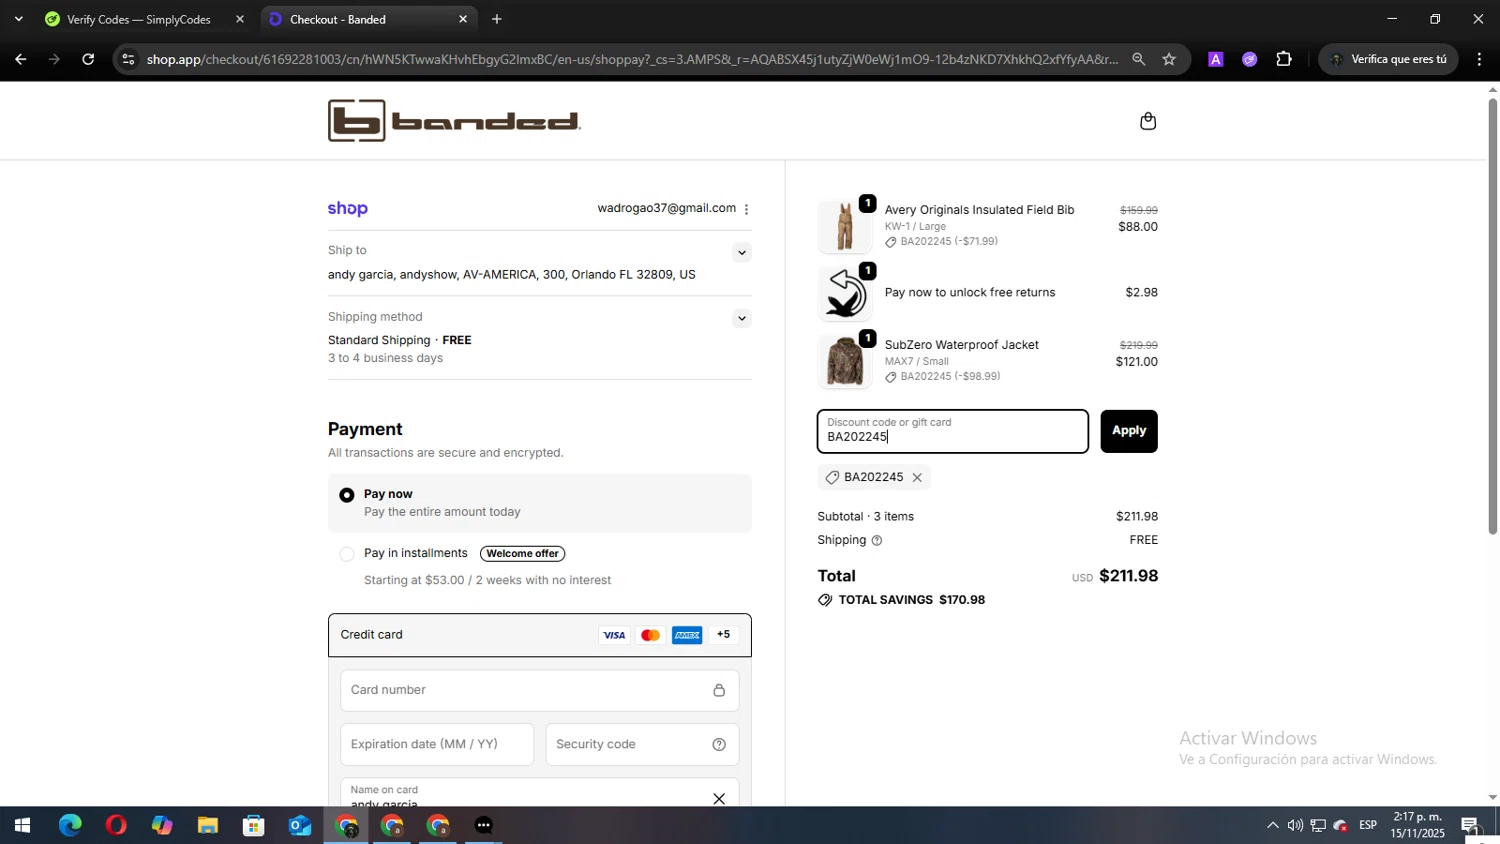The width and height of the screenshot is (1500, 844).
Task: Focus the Security code field
Action: point(642,744)
